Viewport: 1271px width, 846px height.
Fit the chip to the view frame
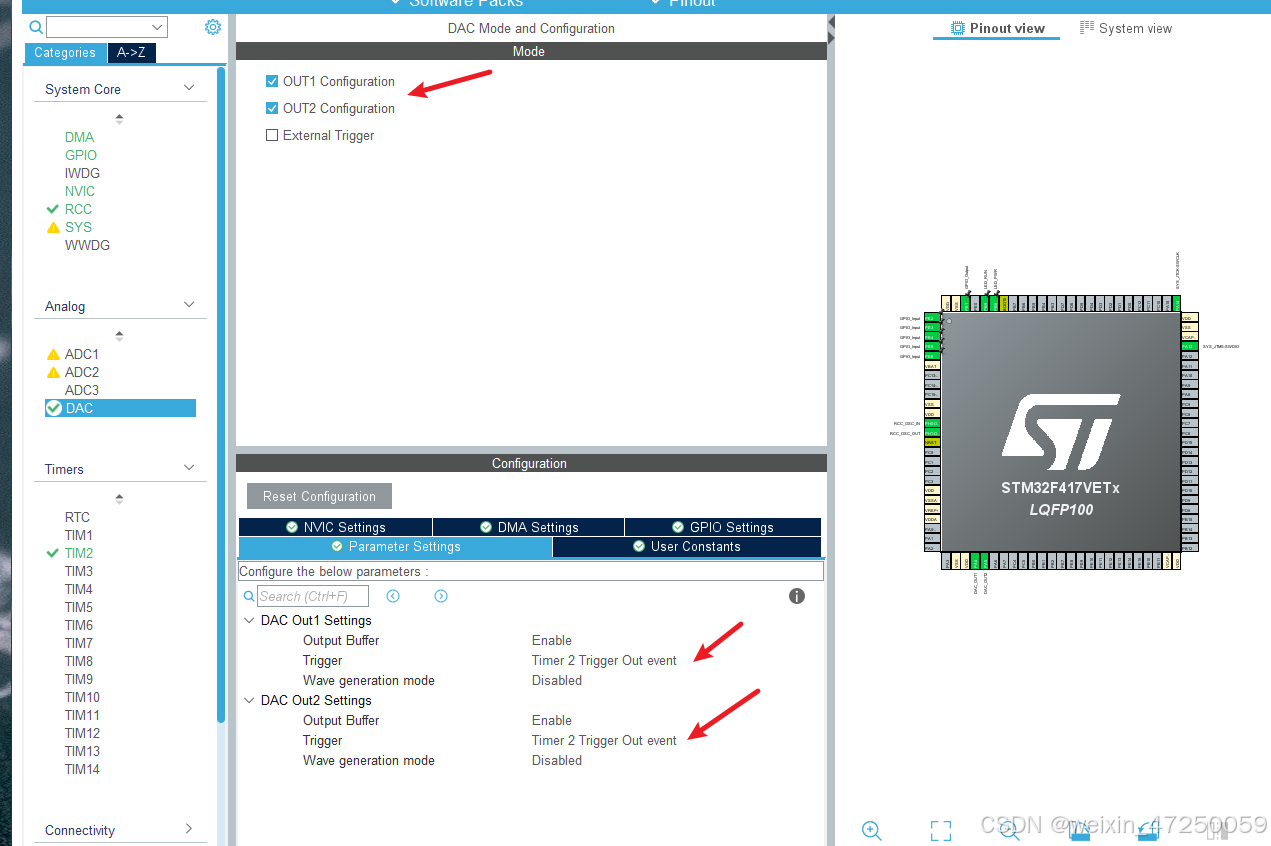pos(940,830)
